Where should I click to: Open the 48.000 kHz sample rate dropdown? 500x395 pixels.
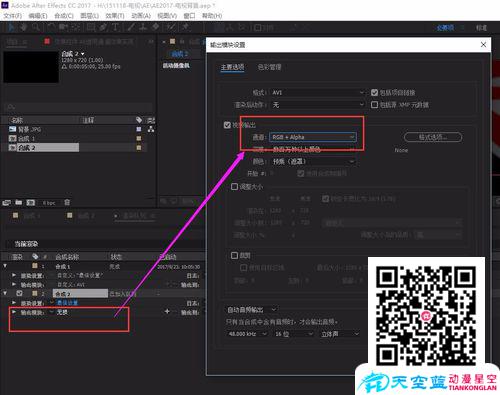[x=247, y=334]
